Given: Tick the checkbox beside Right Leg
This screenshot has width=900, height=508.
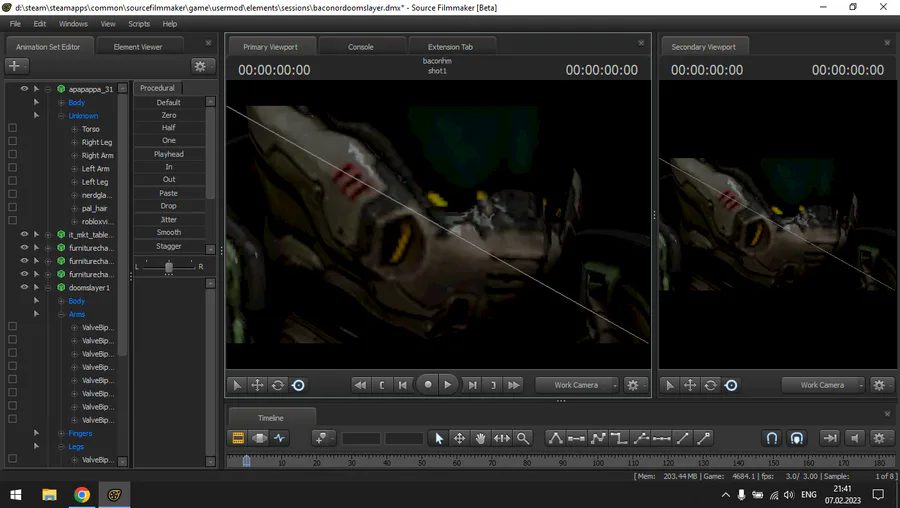Looking at the screenshot, I should click(x=13, y=141).
